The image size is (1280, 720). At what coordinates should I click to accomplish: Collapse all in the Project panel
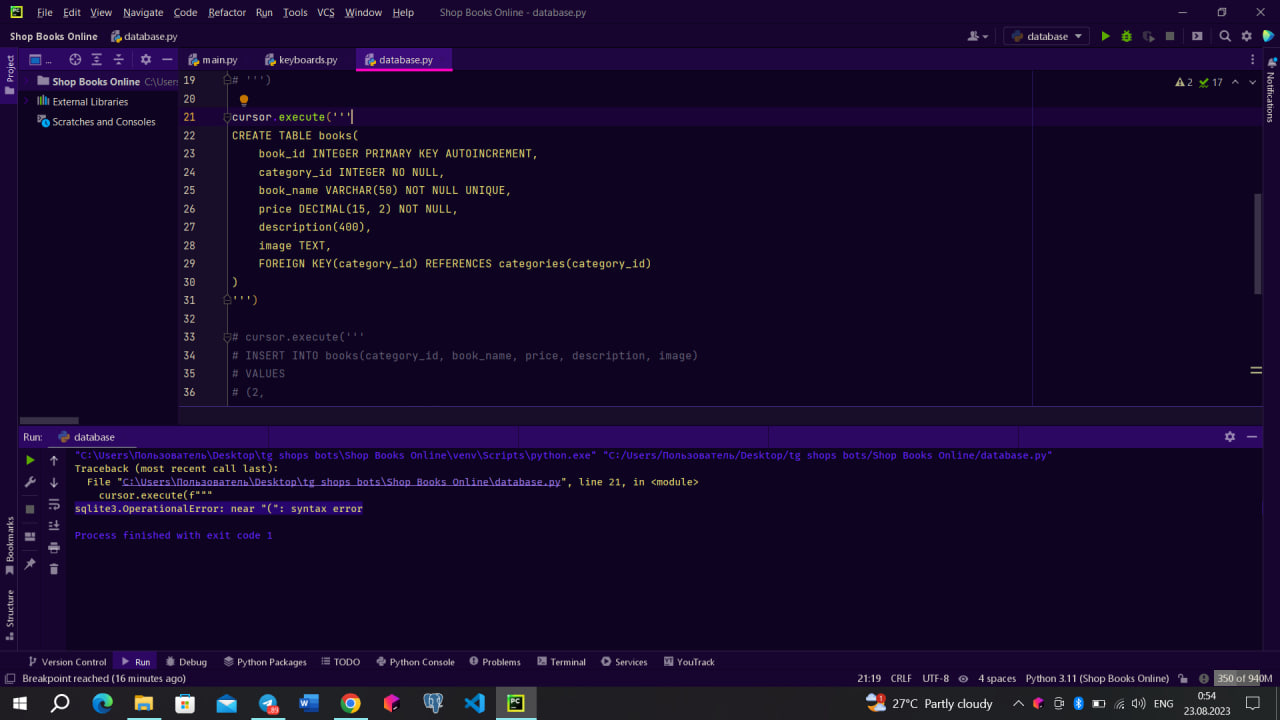click(x=119, y=60)
